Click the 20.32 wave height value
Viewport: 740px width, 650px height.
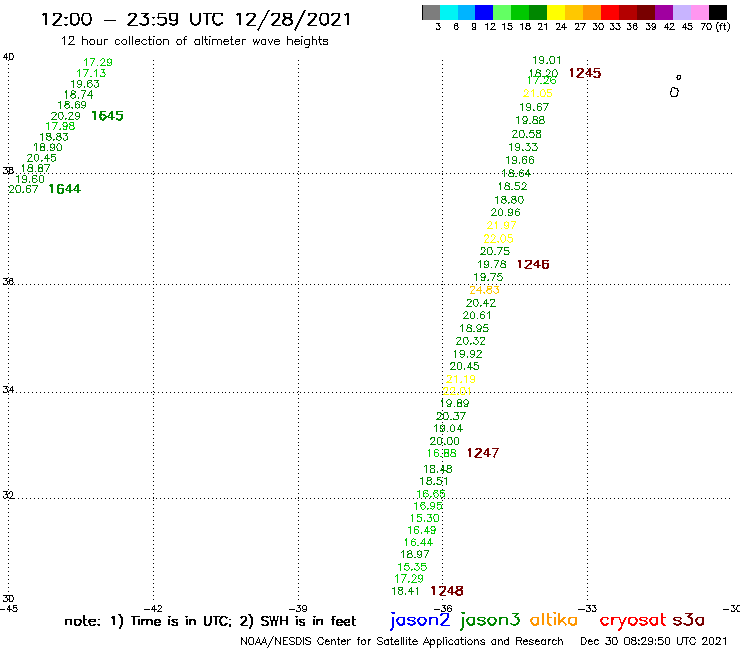pyautogui.click(x=471, y=341)
